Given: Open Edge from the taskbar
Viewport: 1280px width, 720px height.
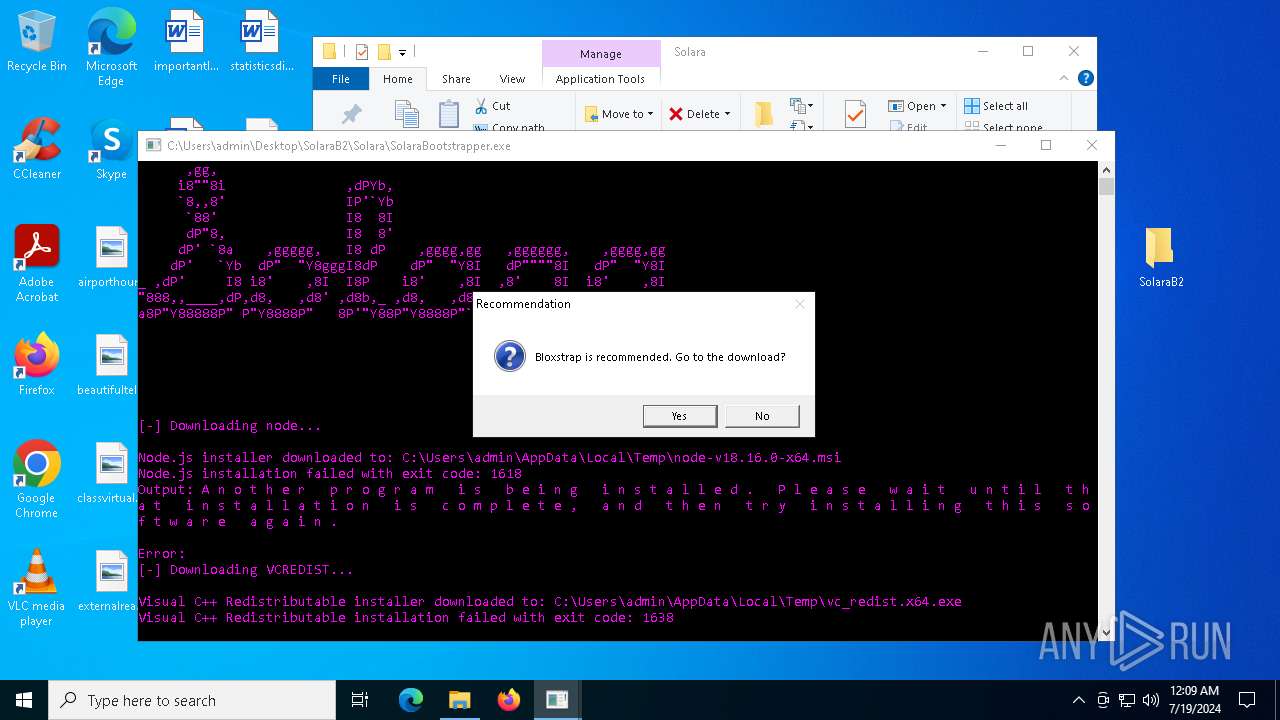Looking at the screenshot, I should [411, 700].
